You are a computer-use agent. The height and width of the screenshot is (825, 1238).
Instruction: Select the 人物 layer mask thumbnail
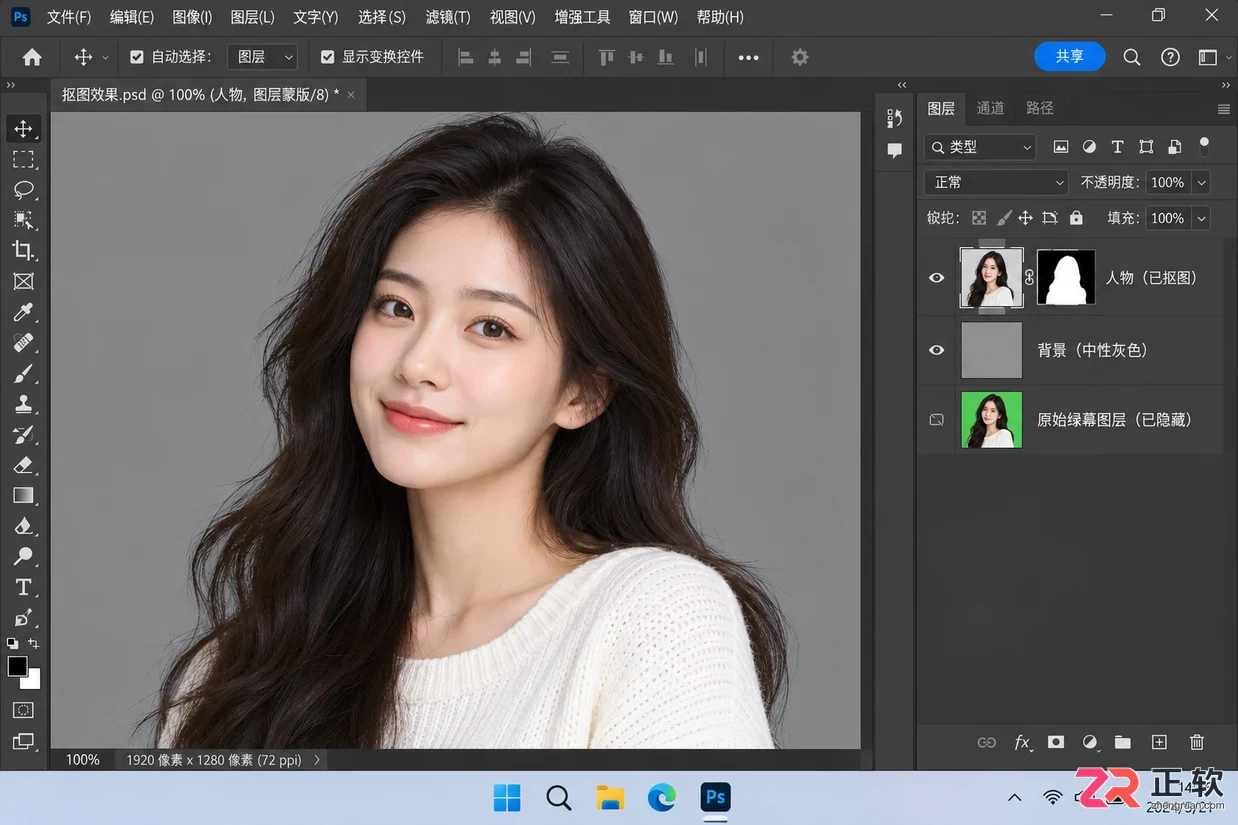pos(1066,277)
